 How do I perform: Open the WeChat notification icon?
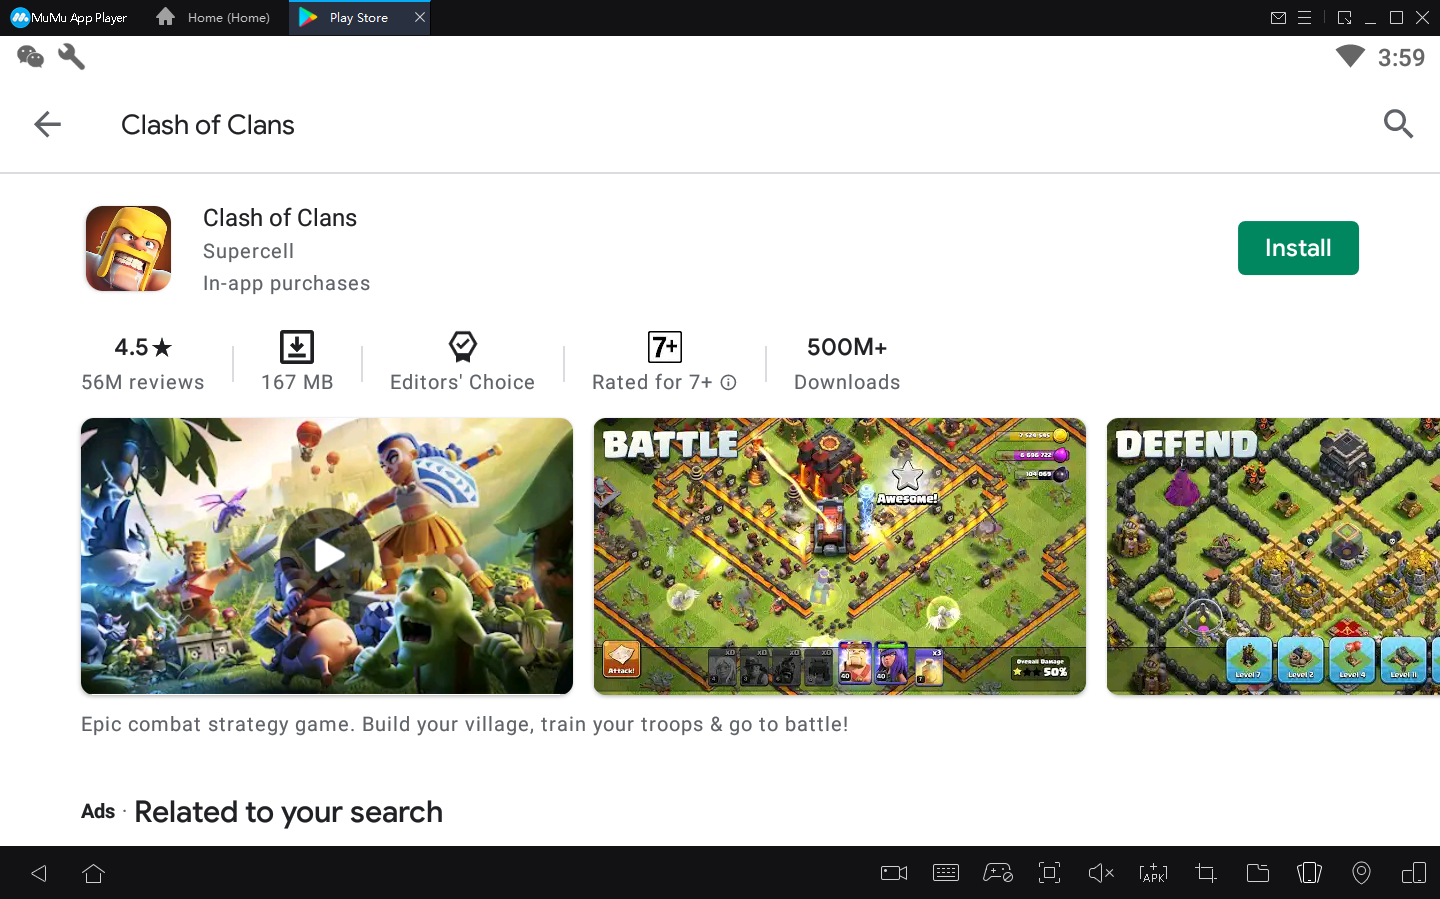30,57
